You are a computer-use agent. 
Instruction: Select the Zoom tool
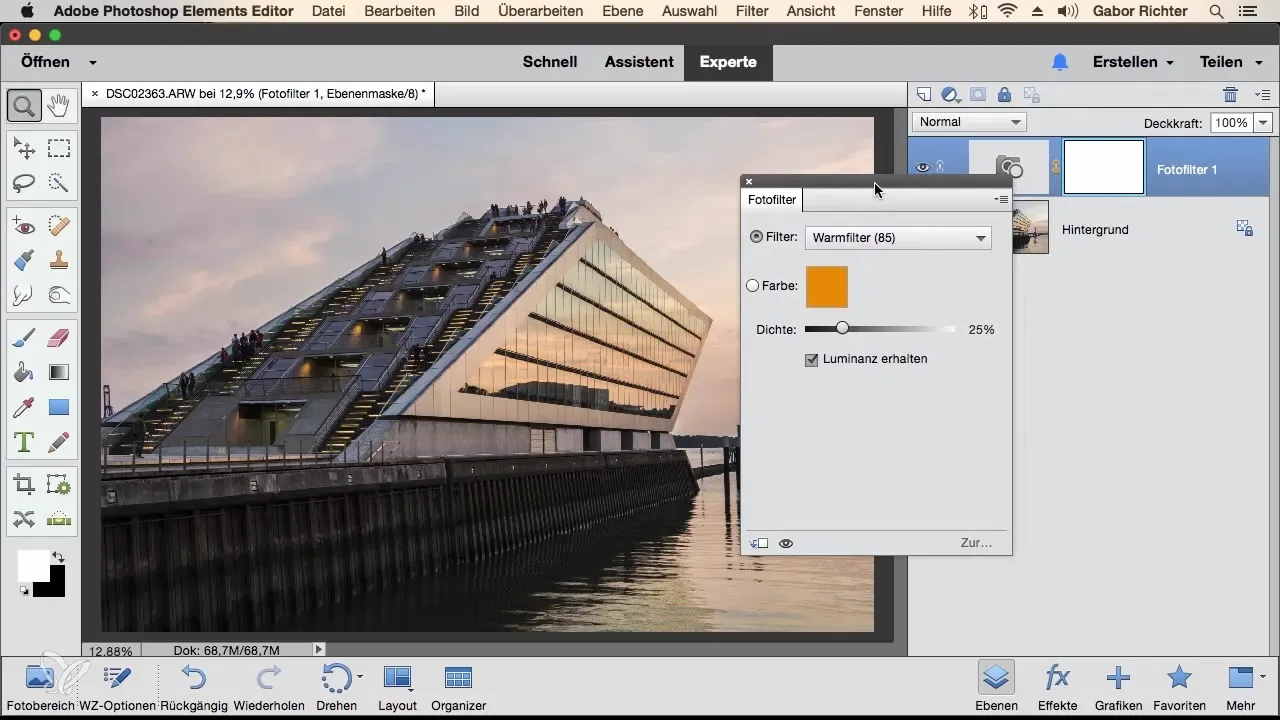point(24,104)
